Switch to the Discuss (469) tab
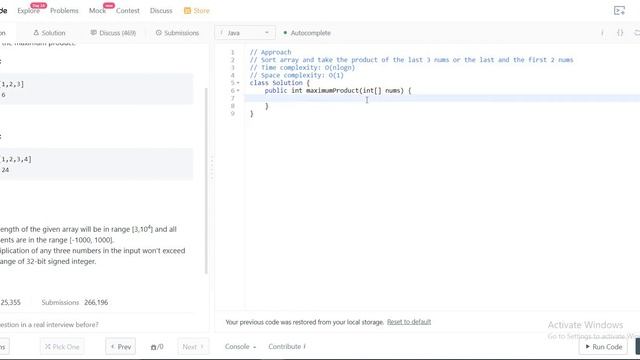Viewport: 640px width, 360px height. pyautogui.click(x=113, y=33)
